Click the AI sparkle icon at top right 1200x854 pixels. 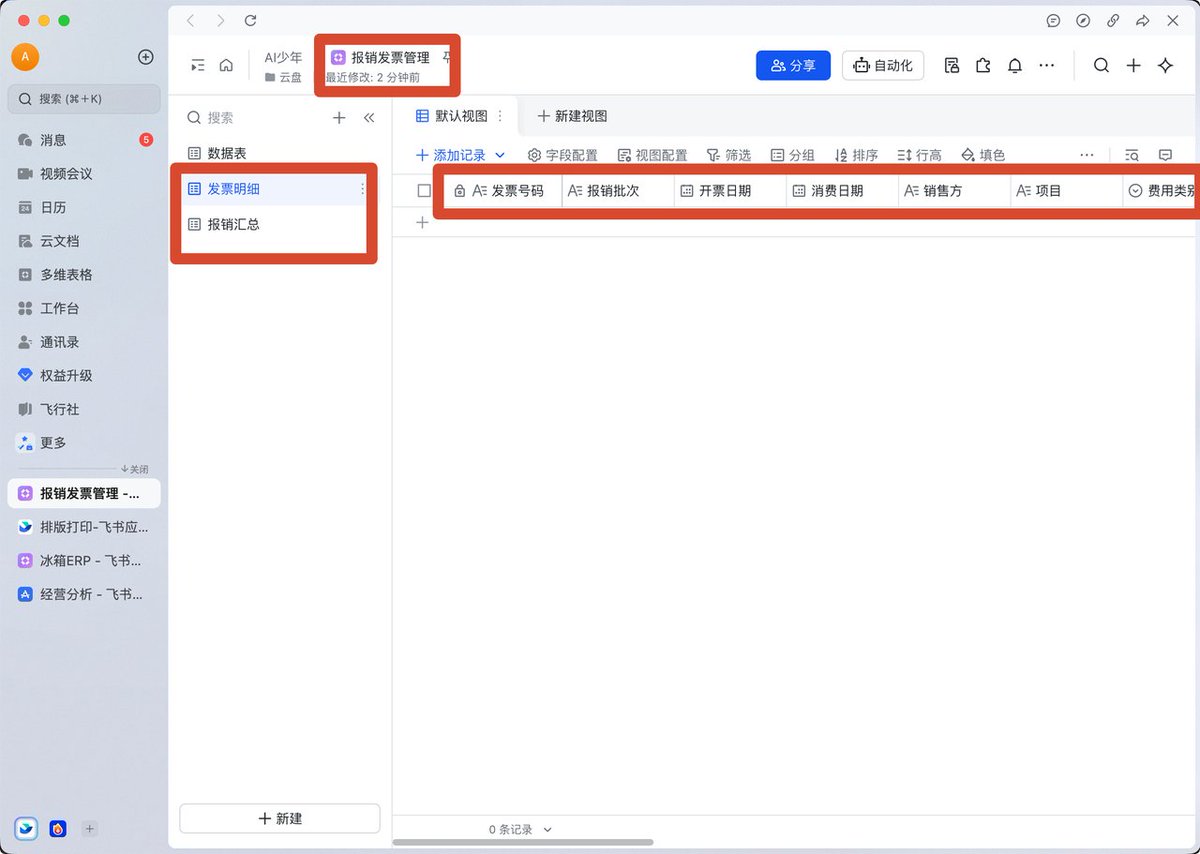(x=1165, y=66)
